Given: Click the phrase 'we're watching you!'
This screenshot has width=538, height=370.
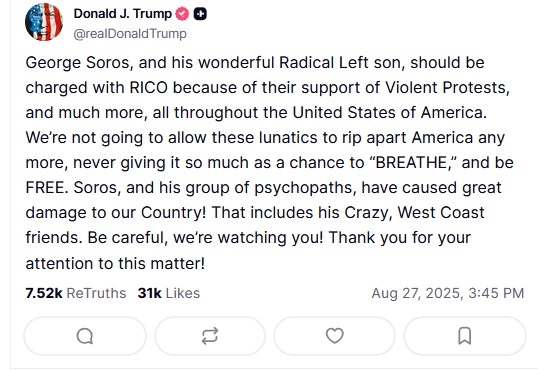Looking at the screenshot, I should [x=248, y=238].
